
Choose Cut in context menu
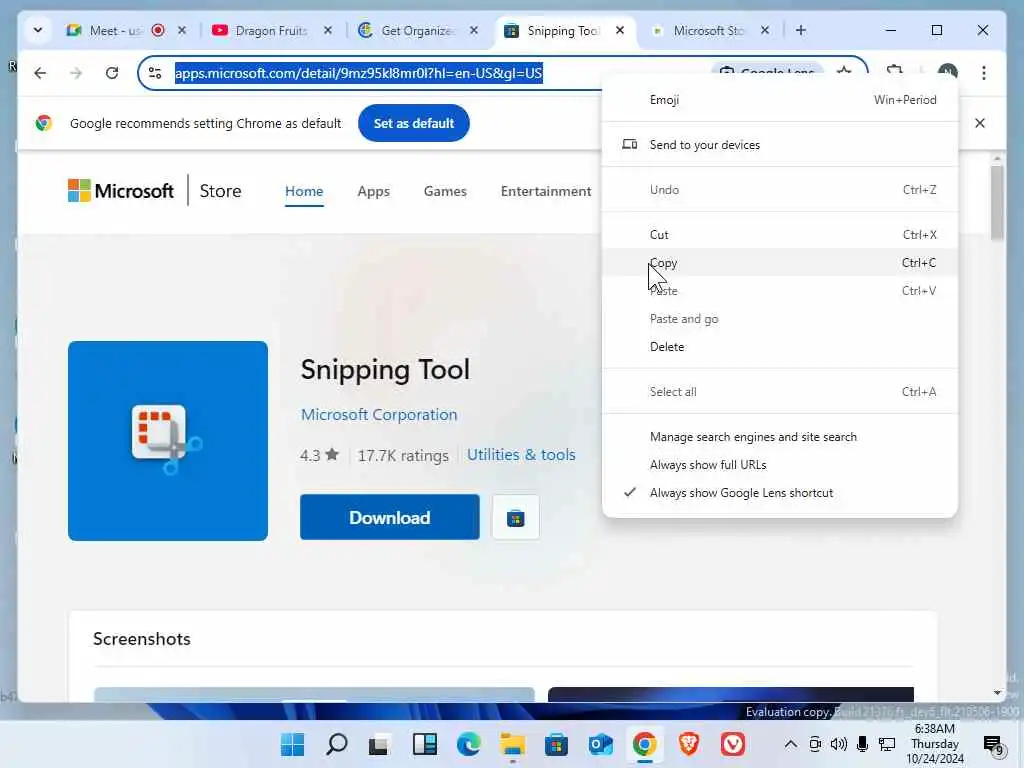click(780, 234)
